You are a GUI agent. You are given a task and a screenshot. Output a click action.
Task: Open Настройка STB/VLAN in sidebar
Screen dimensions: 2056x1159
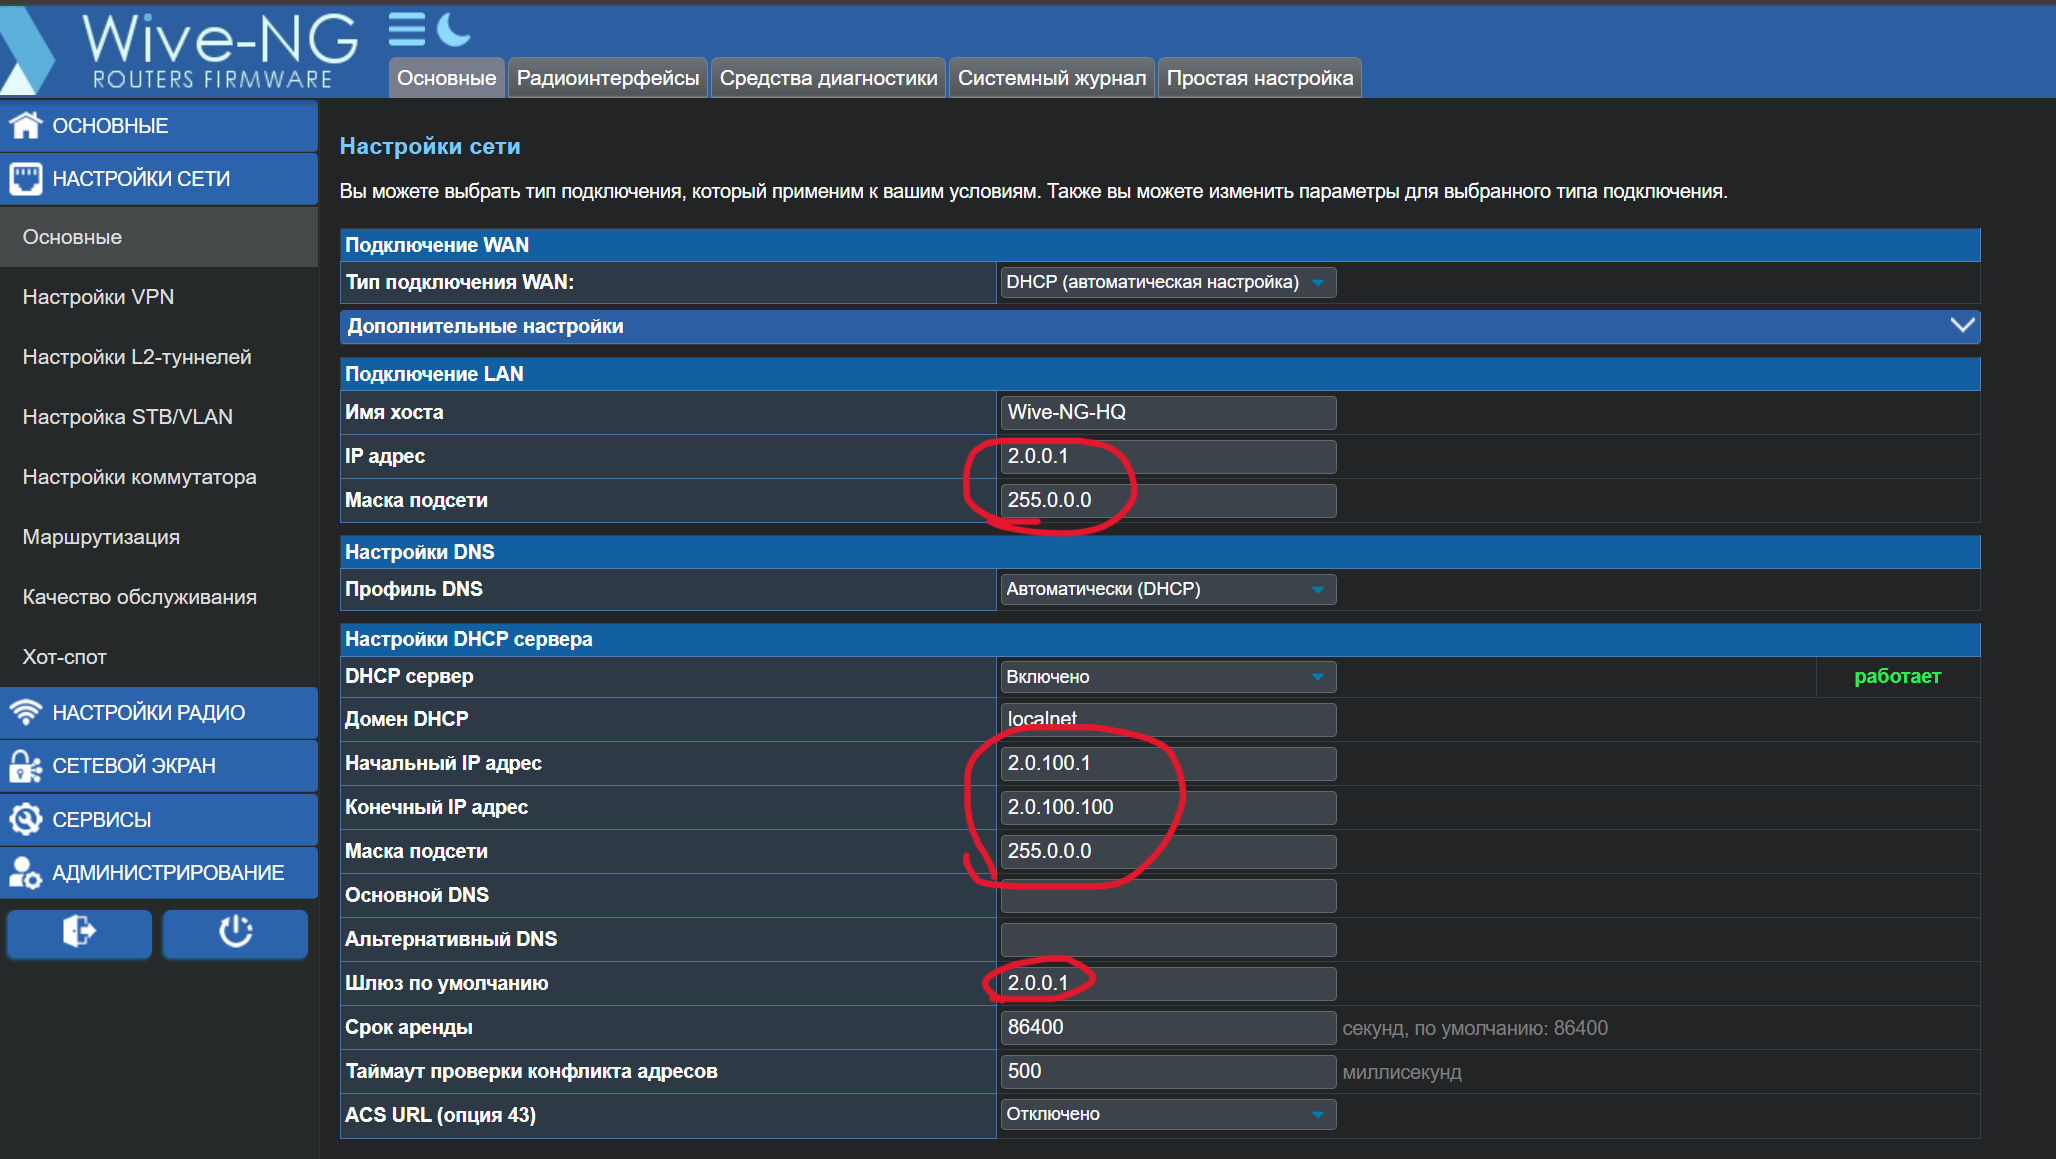[x=159, y=417]
